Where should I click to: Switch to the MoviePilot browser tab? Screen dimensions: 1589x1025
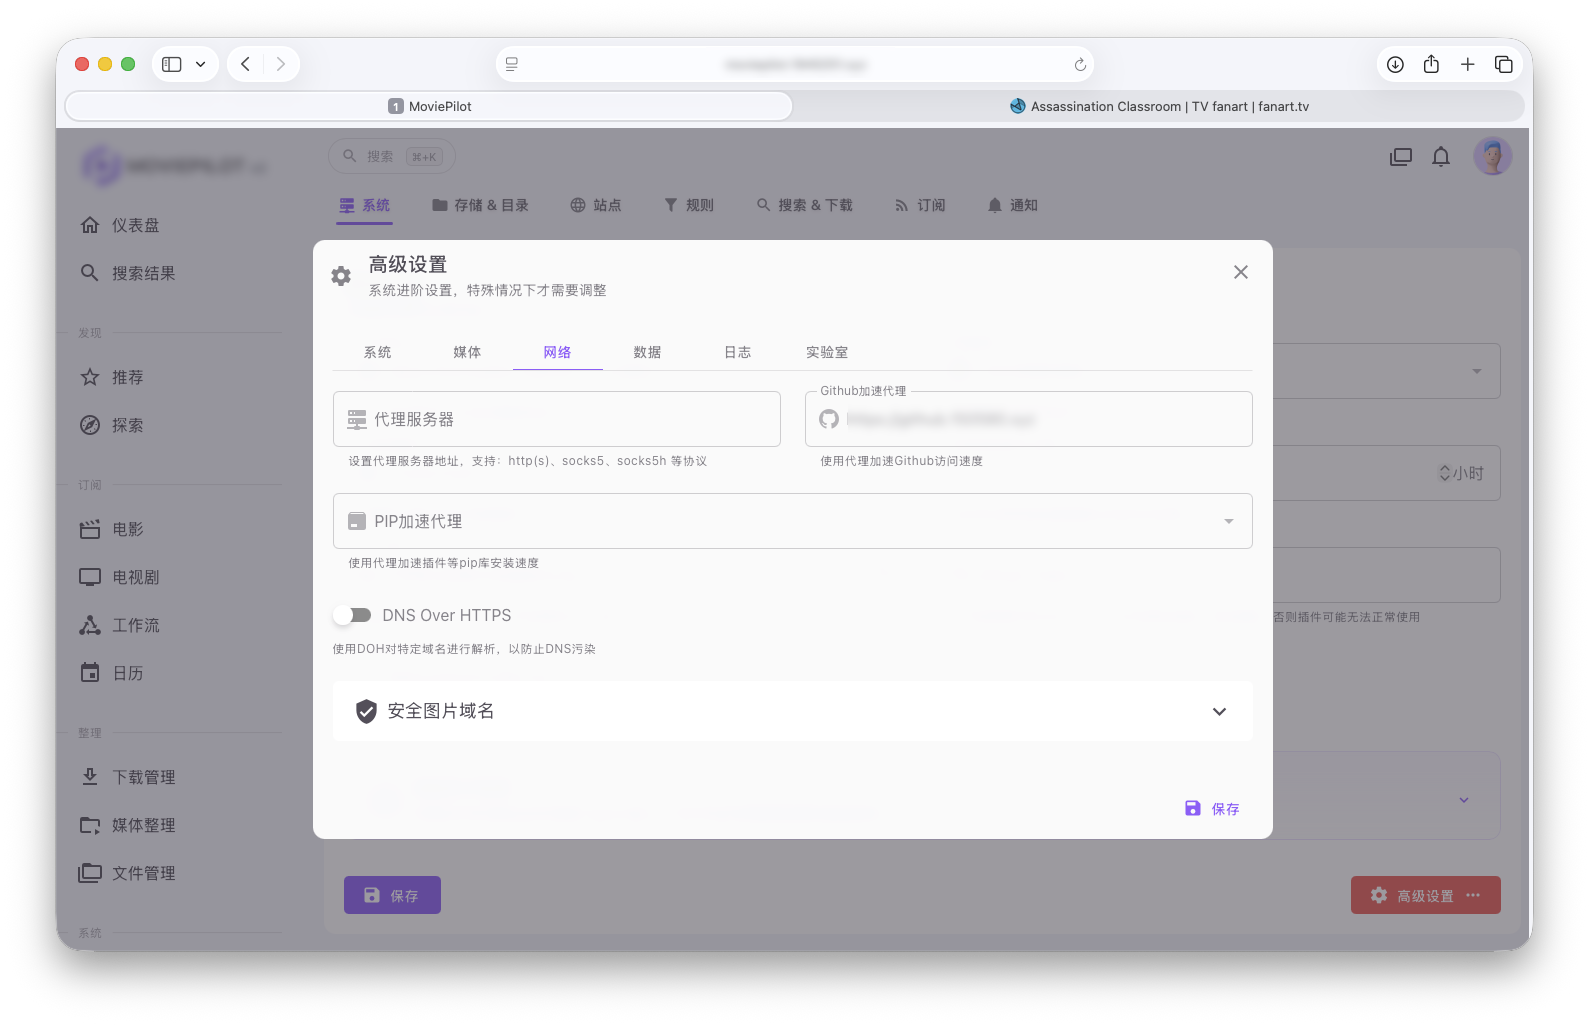pyautogui.click(x=429, y=106)
